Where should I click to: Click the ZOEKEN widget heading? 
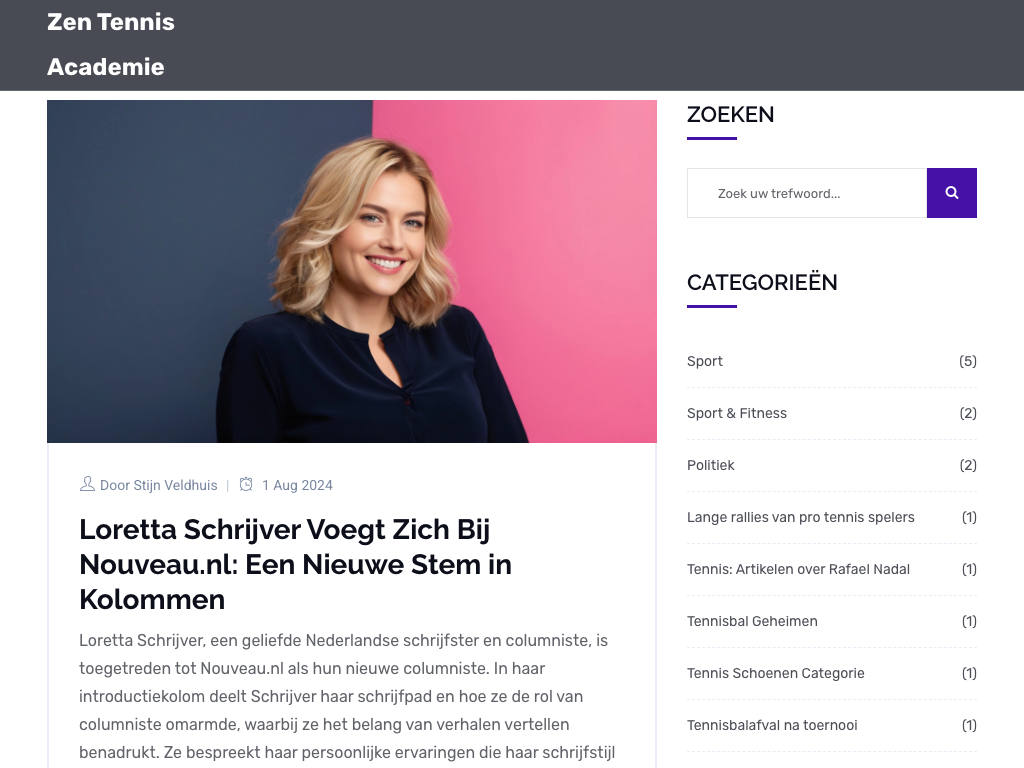coord(730,115)
